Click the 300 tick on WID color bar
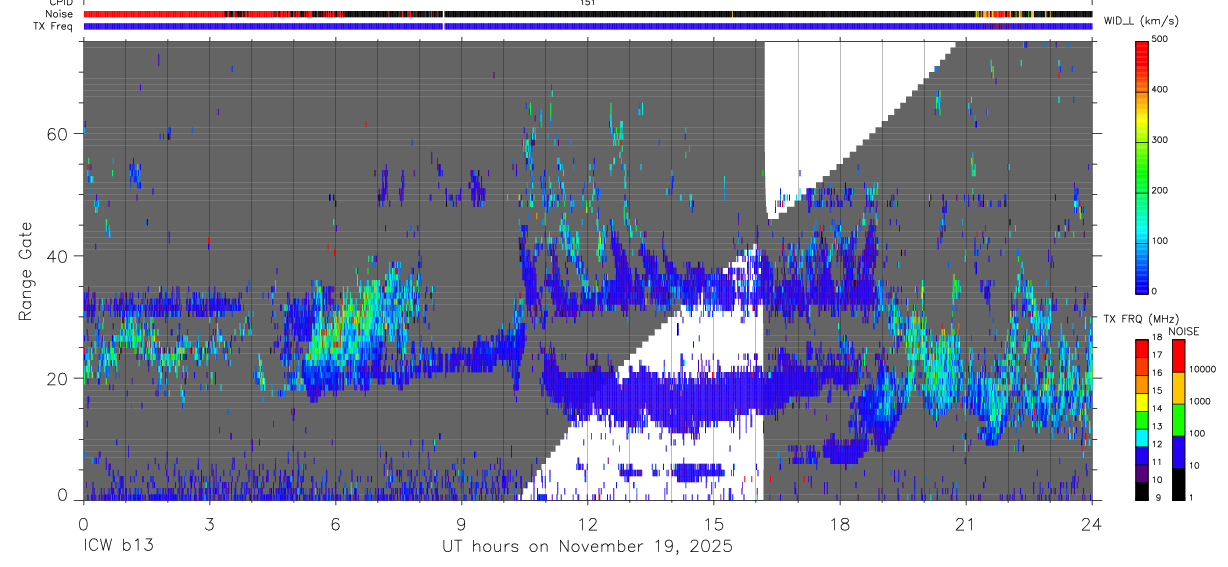Screen dimensions: 1228x567 [1162, 140]
